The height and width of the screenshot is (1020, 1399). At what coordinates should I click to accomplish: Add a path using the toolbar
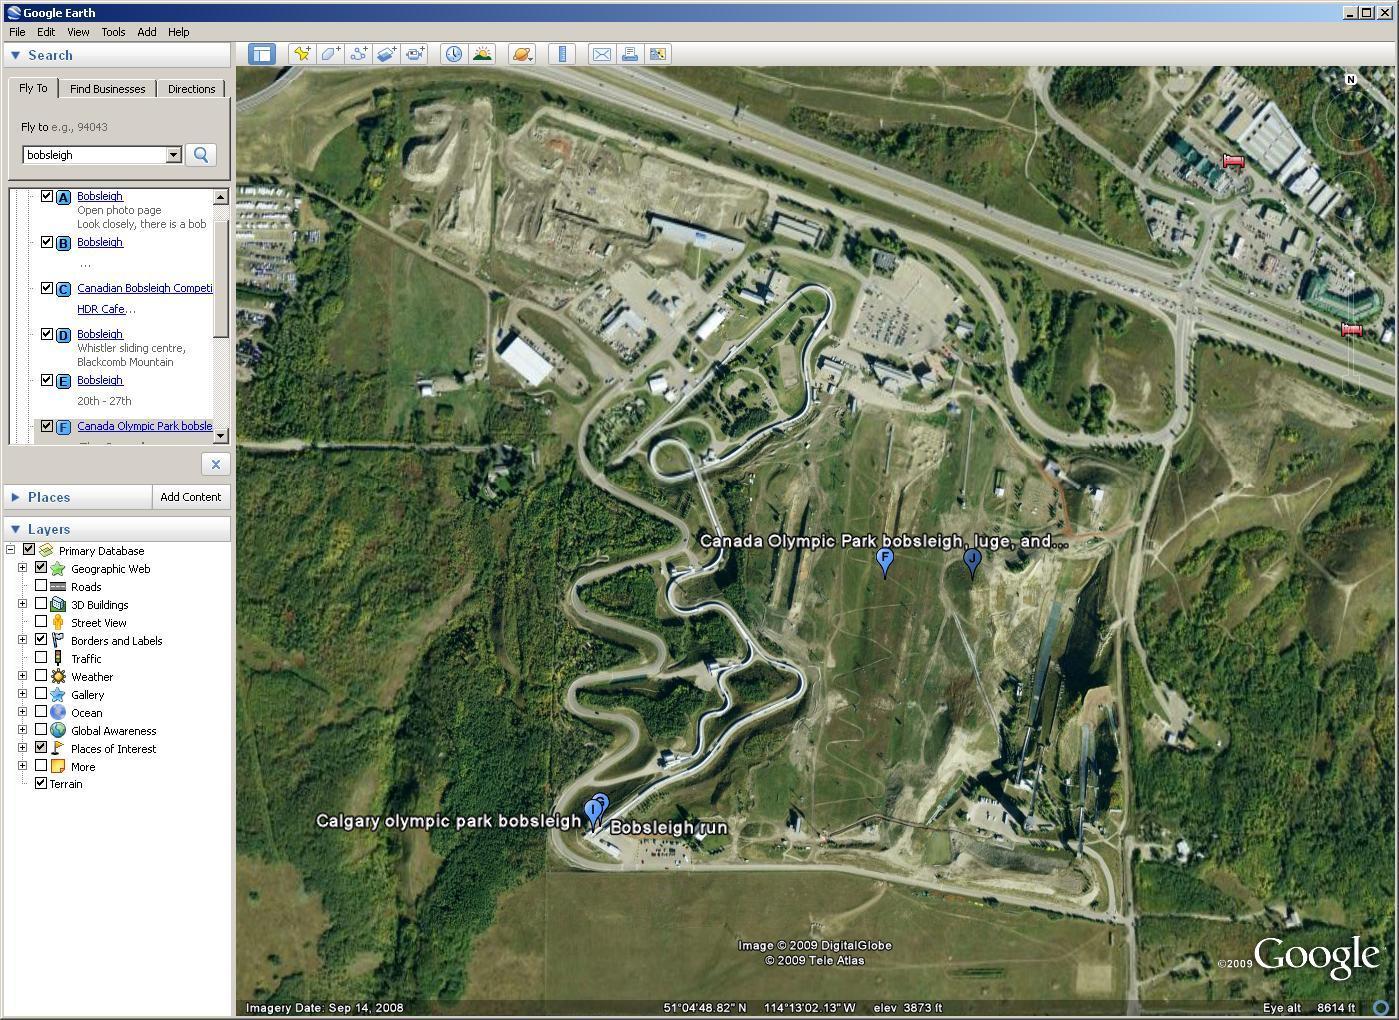[x=358, y=54]
